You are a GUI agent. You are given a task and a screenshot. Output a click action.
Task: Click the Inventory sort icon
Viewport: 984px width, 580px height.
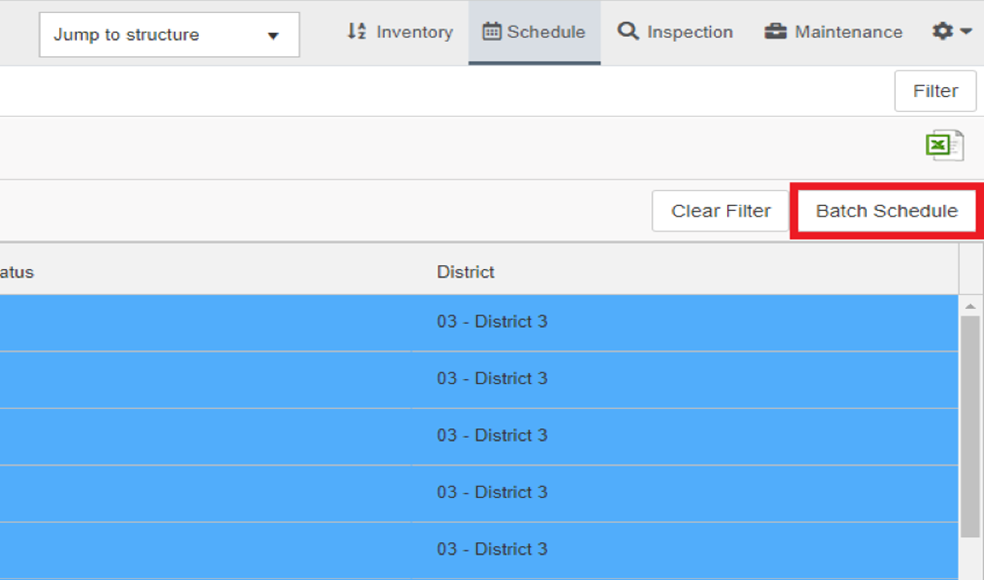(356, 31)
